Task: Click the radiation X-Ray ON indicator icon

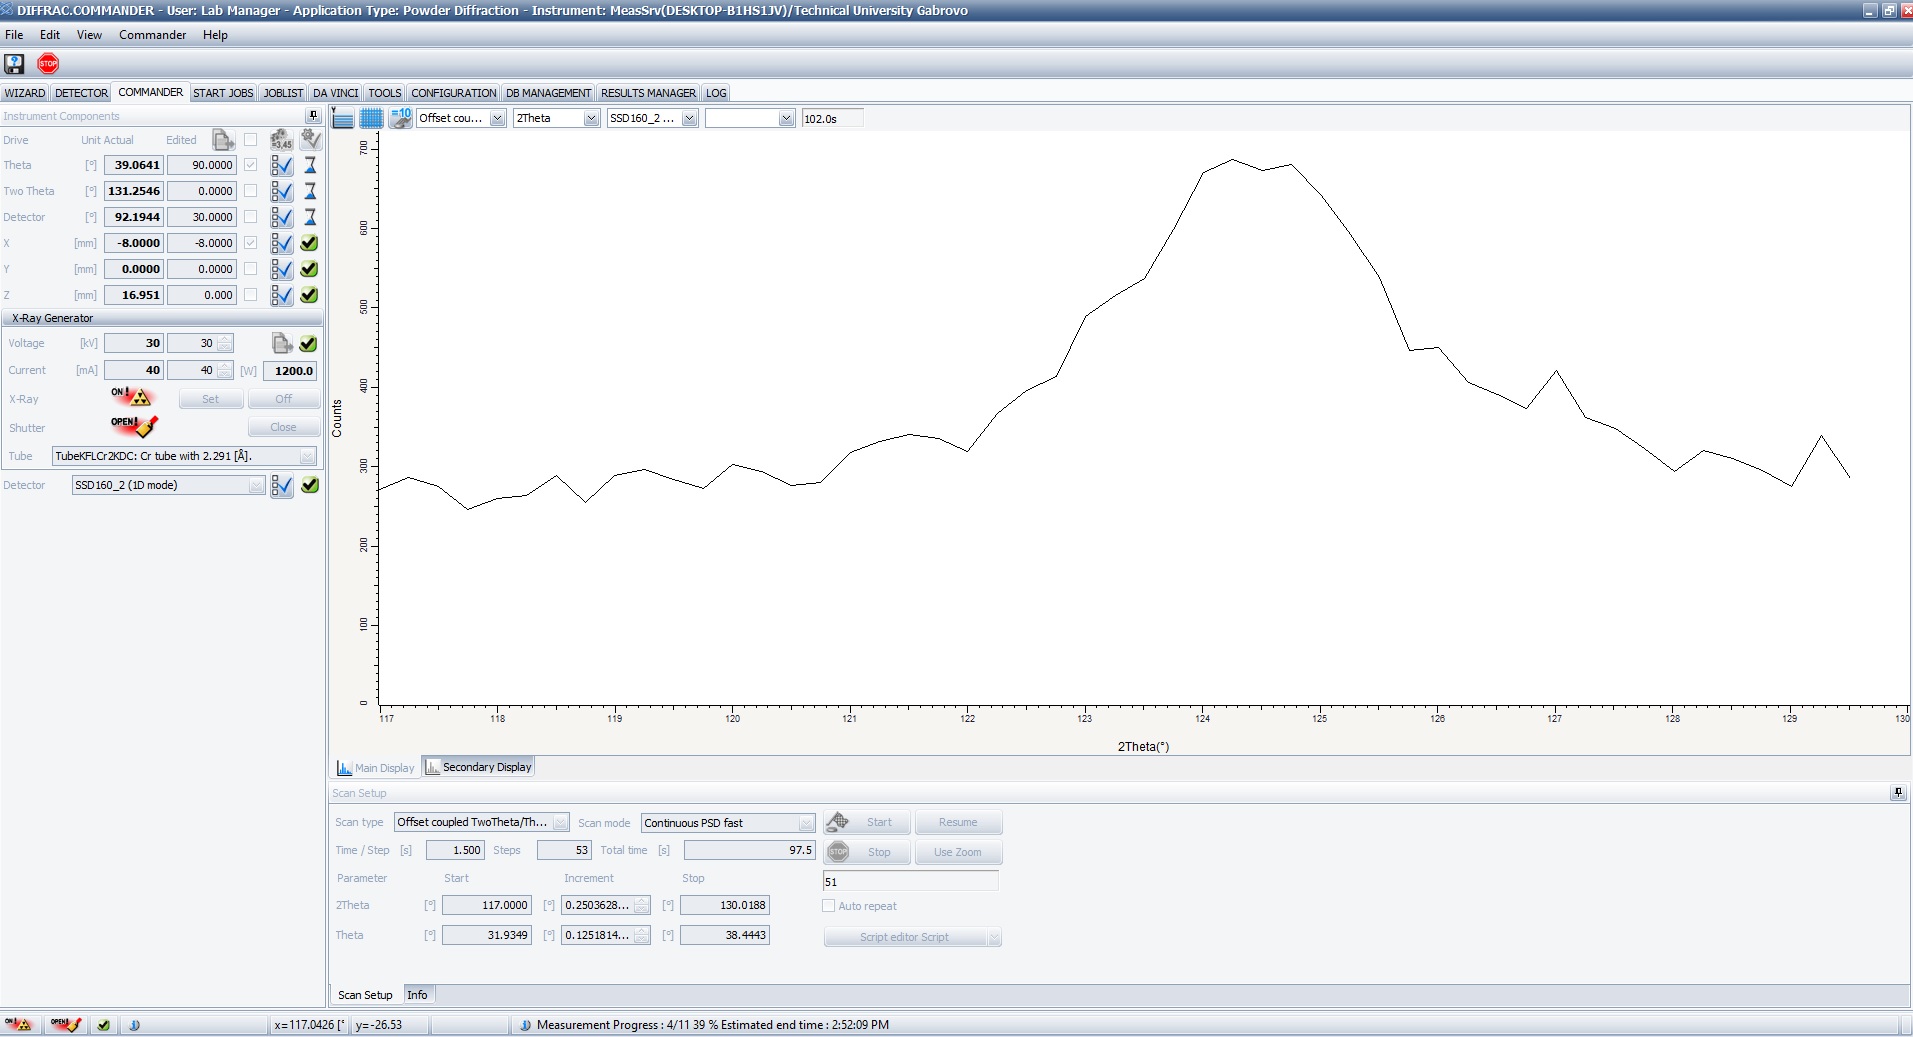Action: [132, 397]
